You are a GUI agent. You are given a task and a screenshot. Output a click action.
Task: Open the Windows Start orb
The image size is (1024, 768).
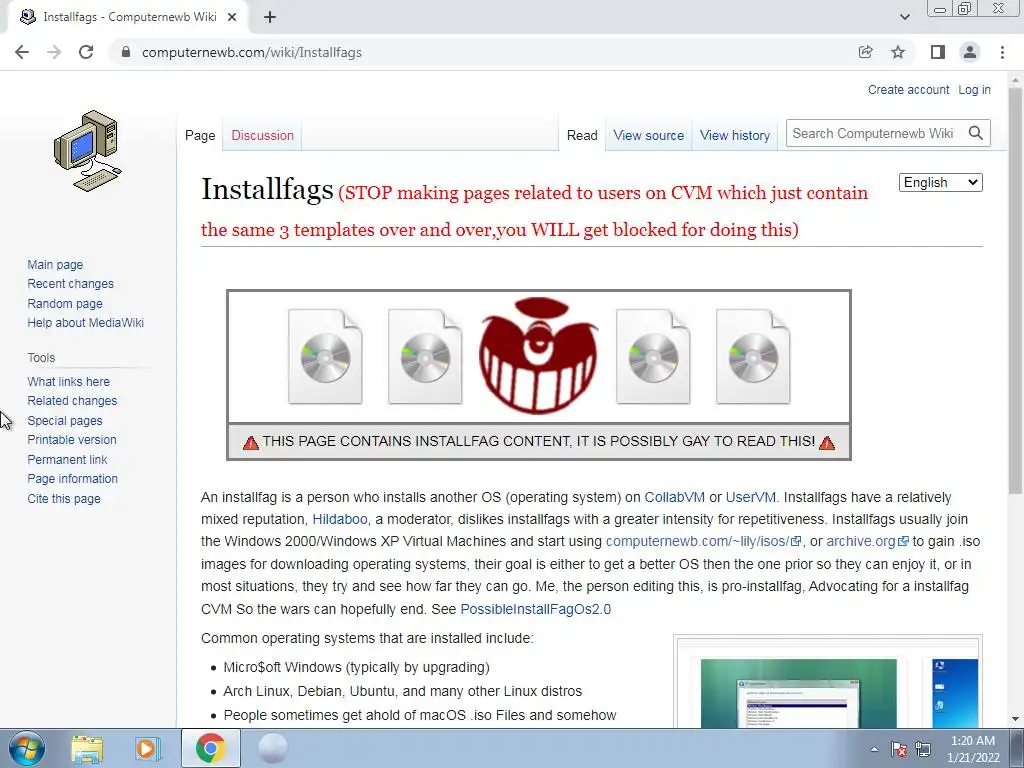click(27, 748)
